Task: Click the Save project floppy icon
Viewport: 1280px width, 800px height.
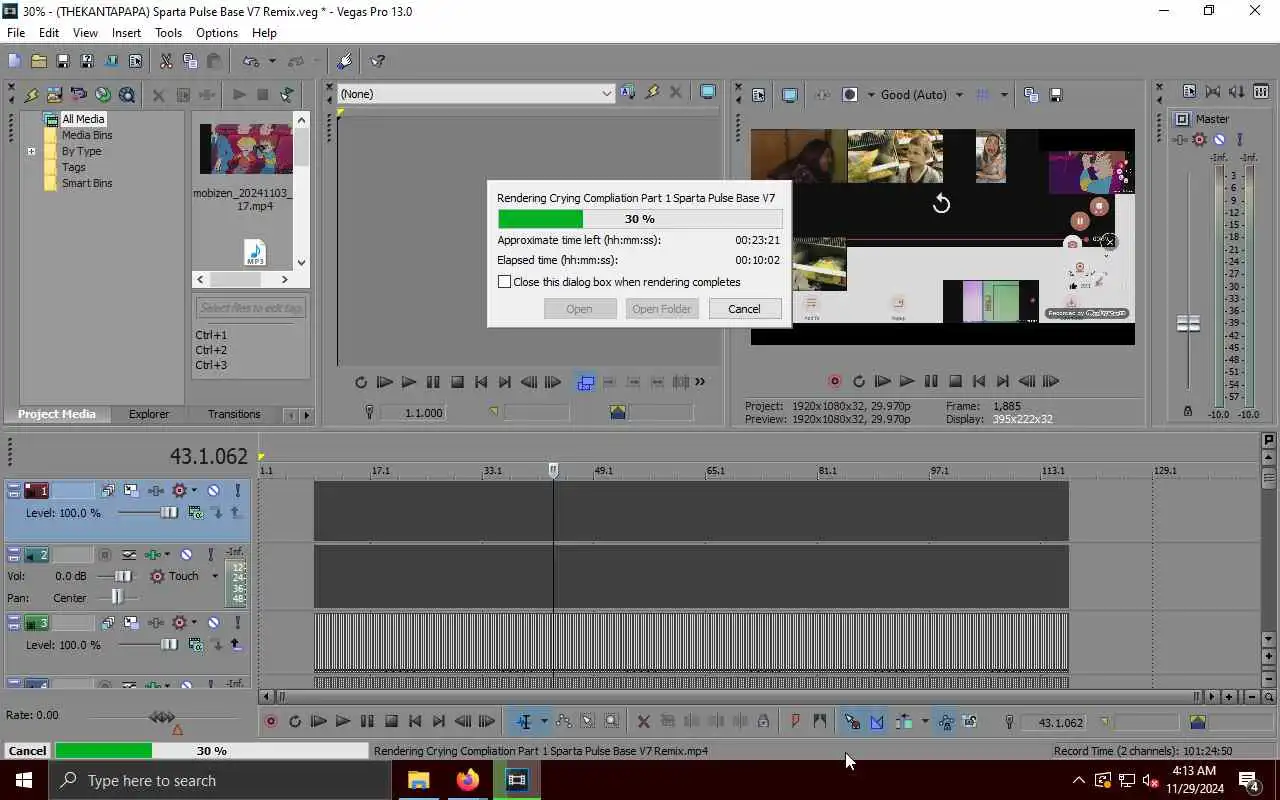Action: [62, 61]
